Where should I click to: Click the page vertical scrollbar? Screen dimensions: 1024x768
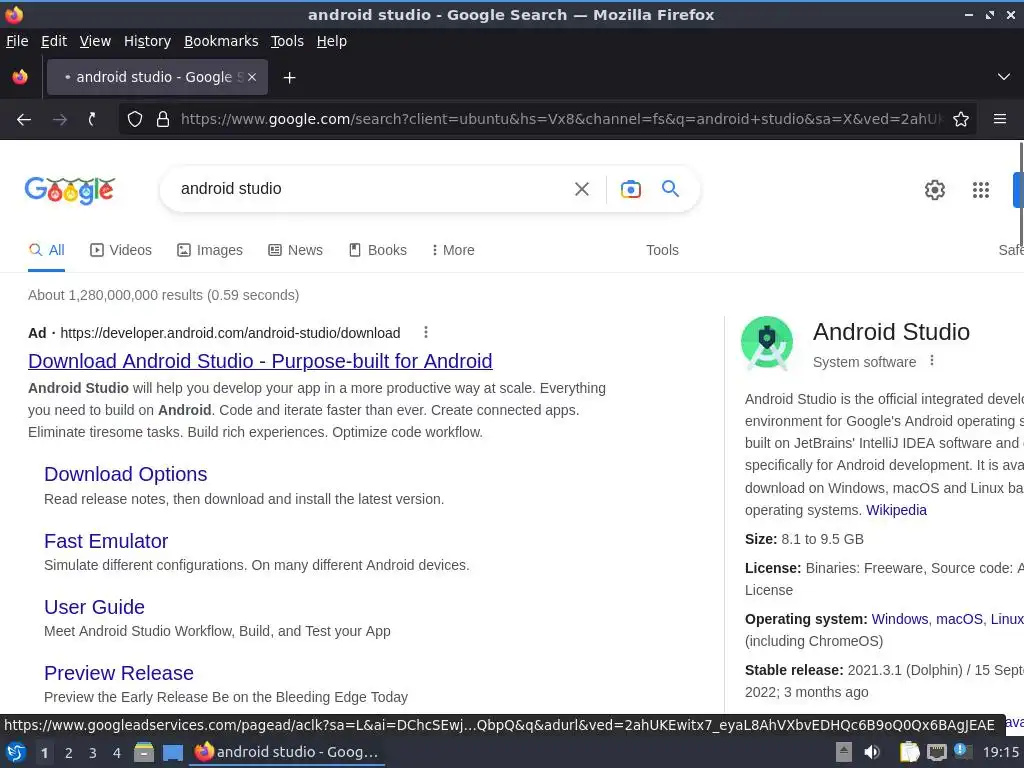(1021, 196)
